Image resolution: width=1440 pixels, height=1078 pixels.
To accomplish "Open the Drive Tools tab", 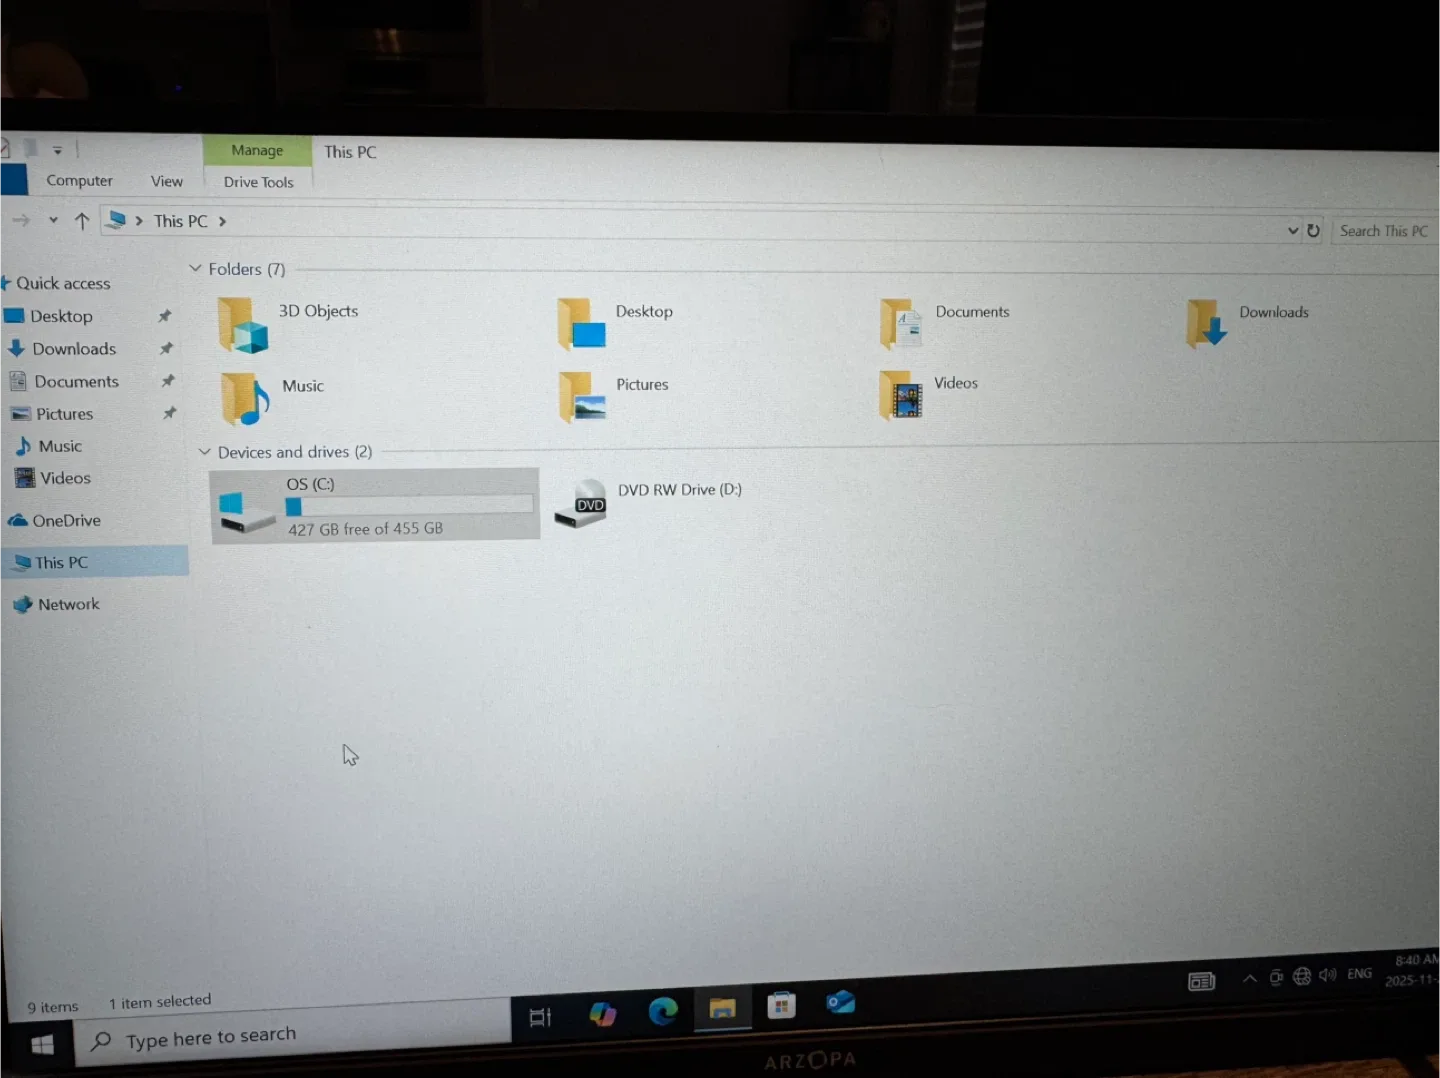I will [258, 182].
